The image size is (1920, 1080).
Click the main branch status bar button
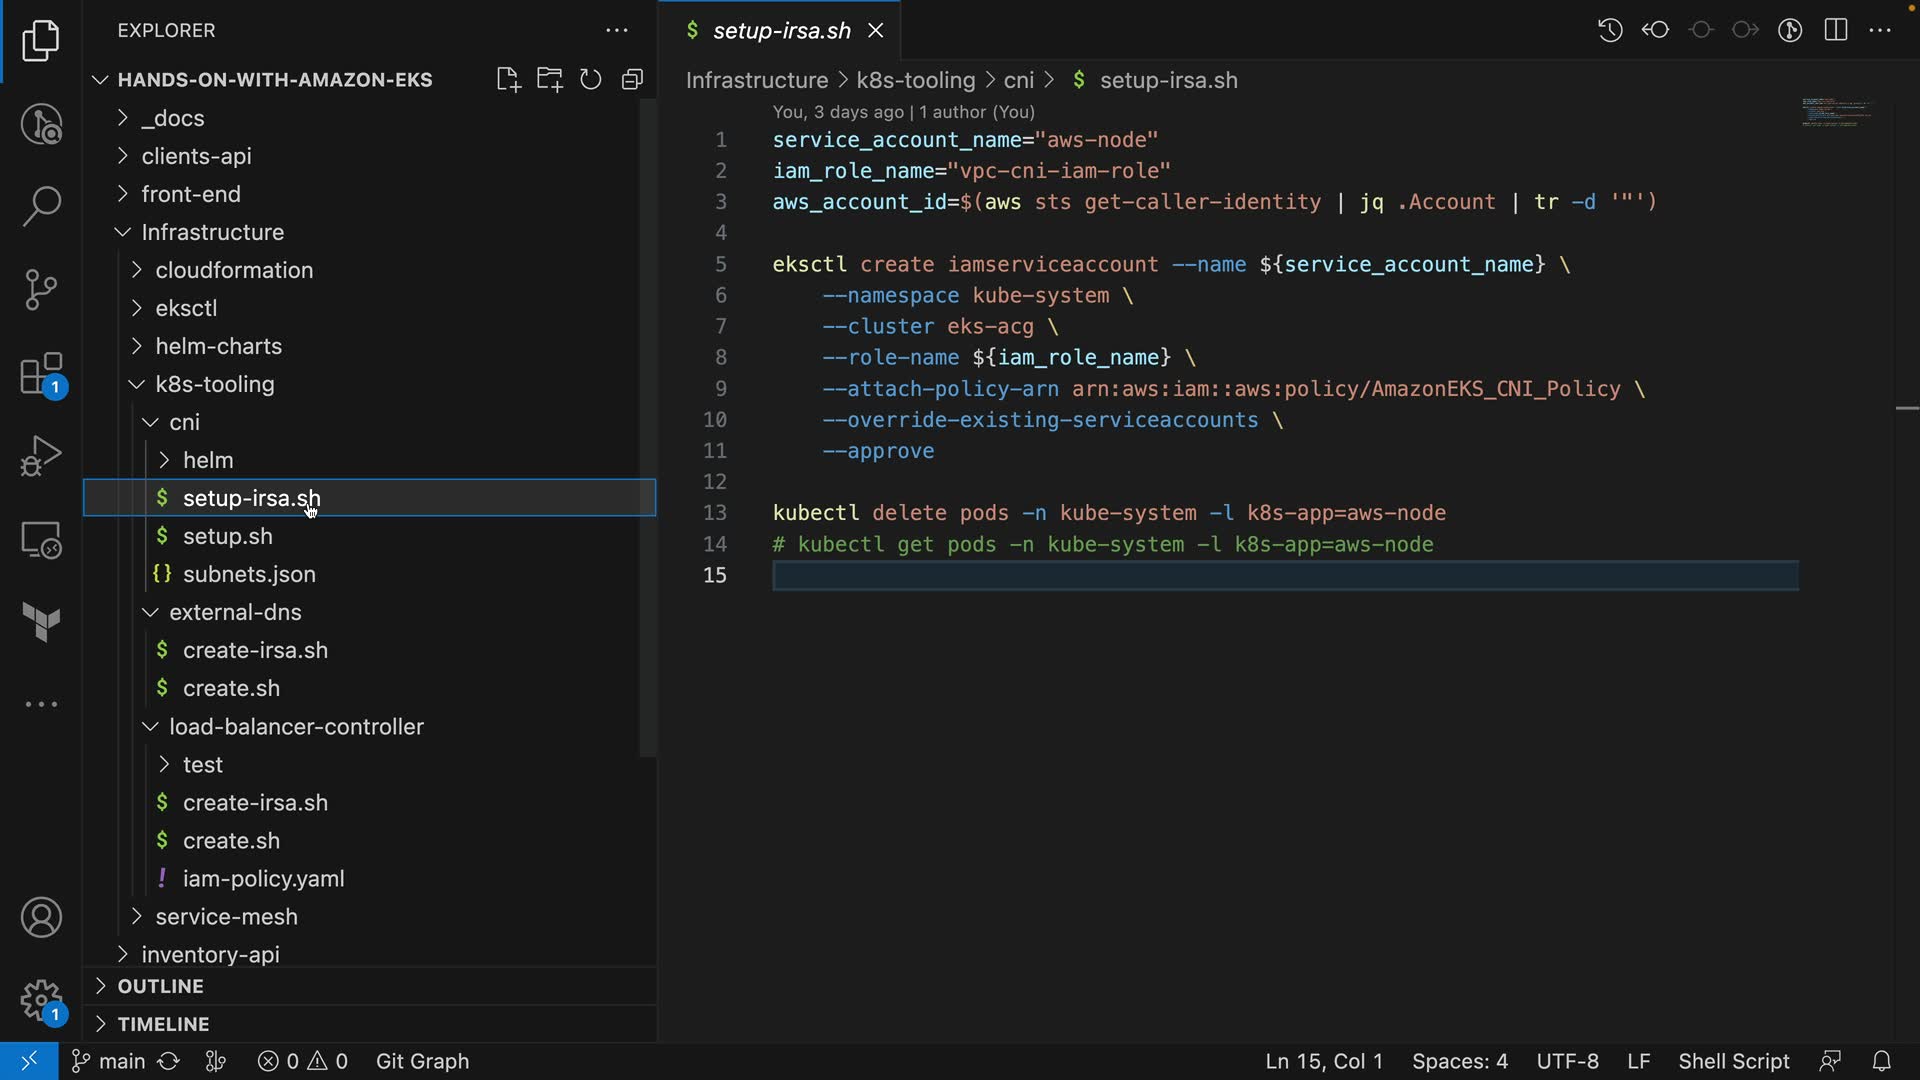click(110, 1061)
